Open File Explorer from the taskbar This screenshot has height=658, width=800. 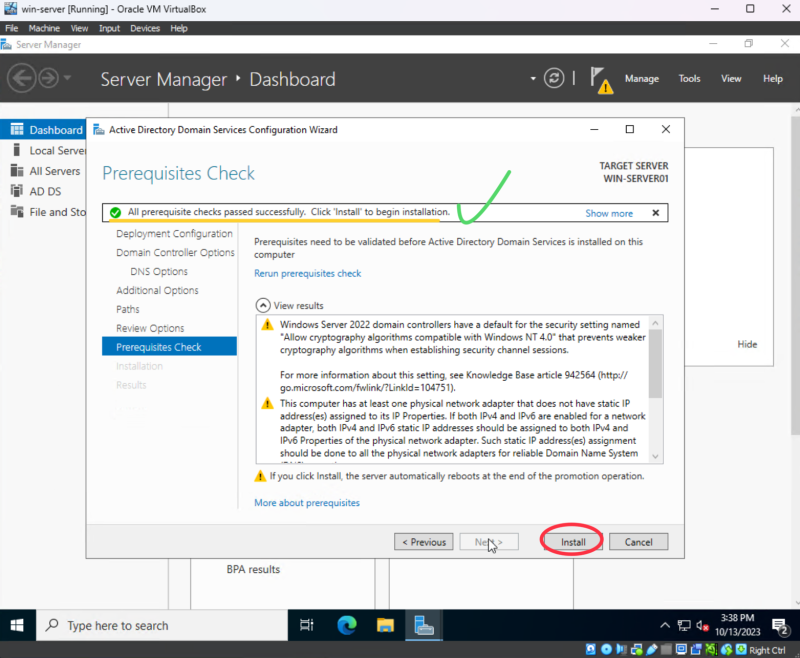pos(385,626)
